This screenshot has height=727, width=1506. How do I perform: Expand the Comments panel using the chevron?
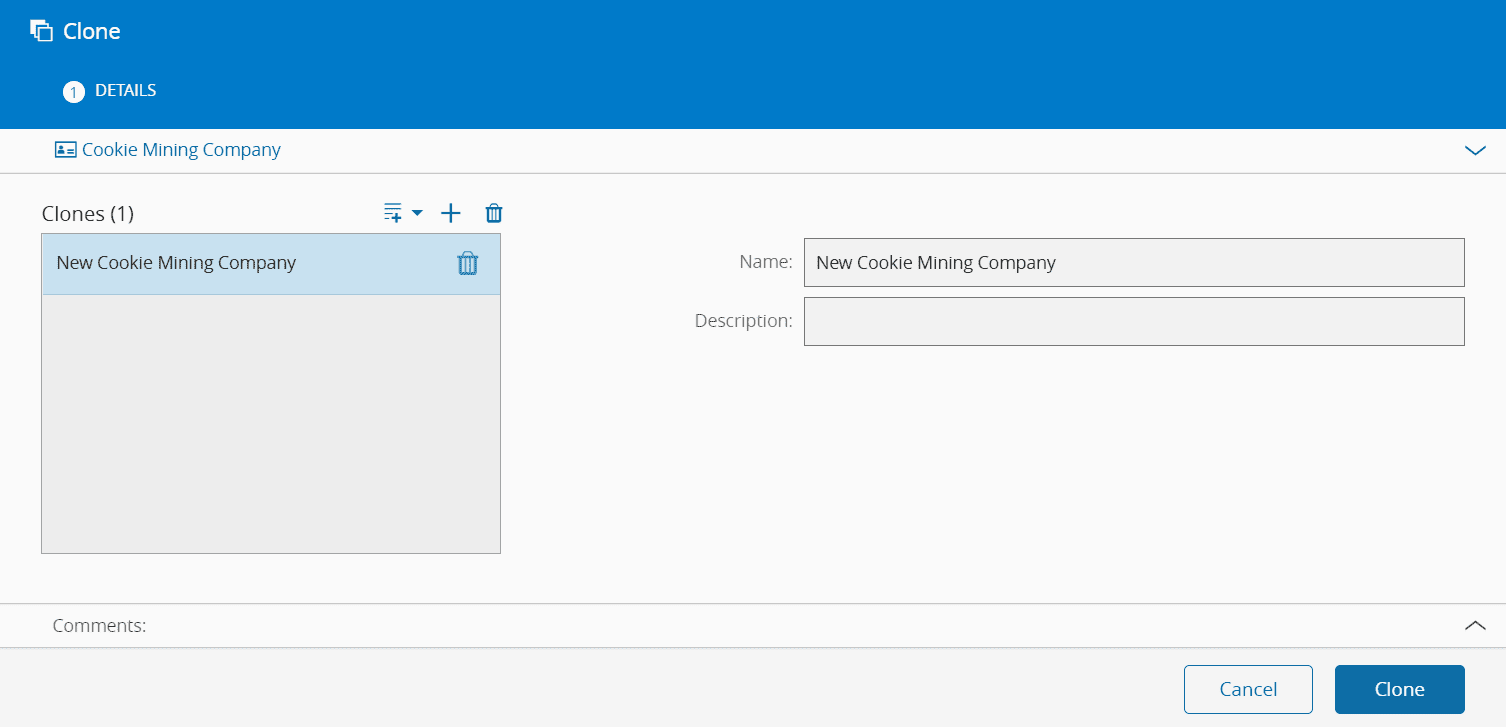point(1475,625)
